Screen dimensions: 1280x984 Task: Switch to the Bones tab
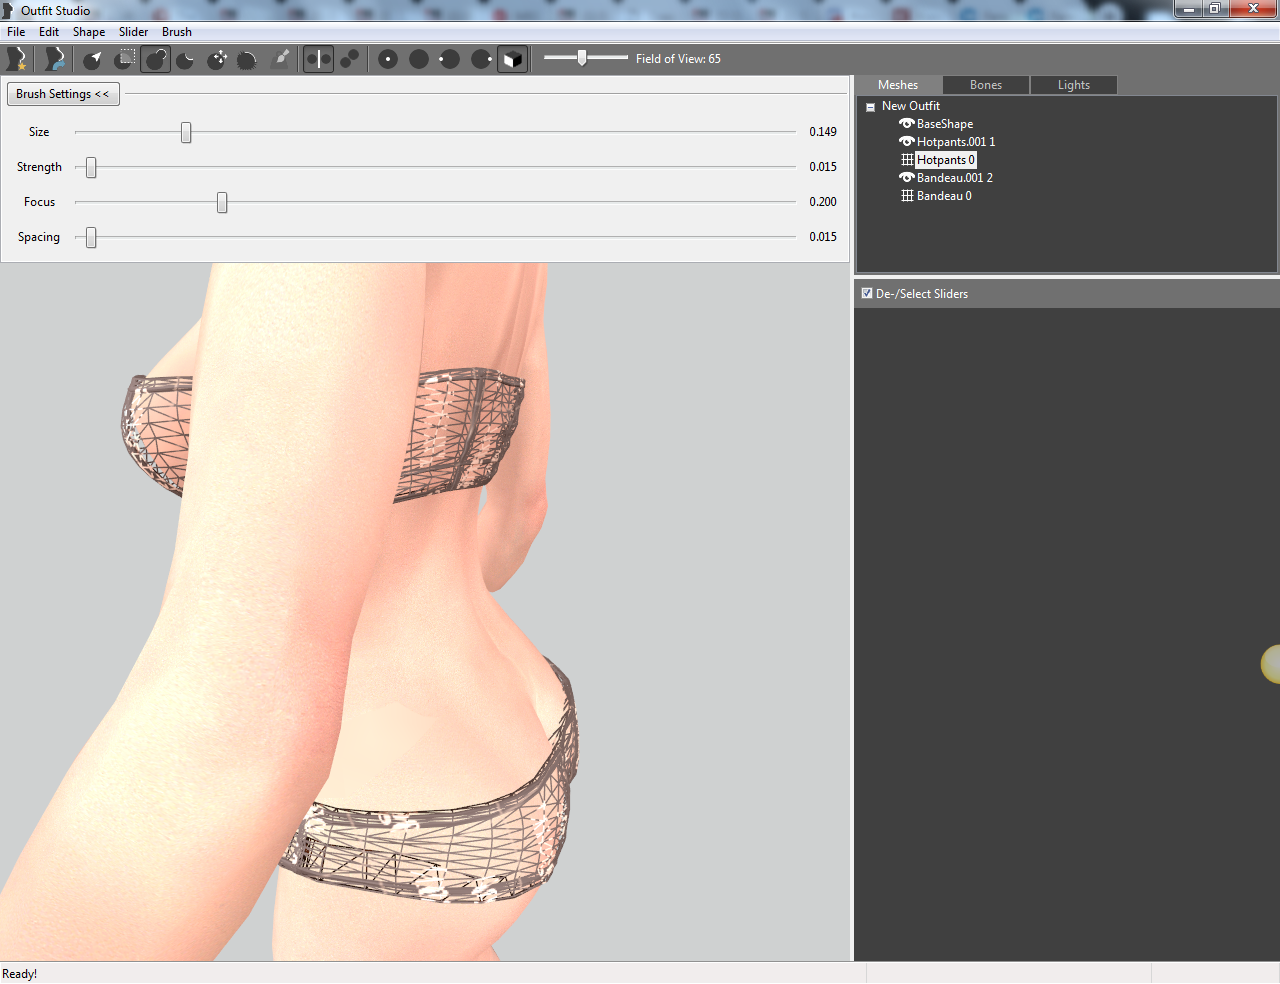click(x=986, y=85)
